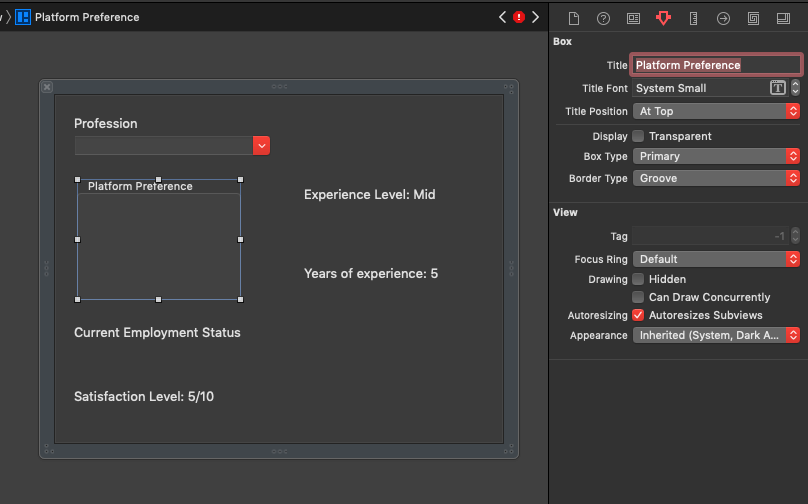Open the Quick Help inspector
808x504 pixels.
603,18
